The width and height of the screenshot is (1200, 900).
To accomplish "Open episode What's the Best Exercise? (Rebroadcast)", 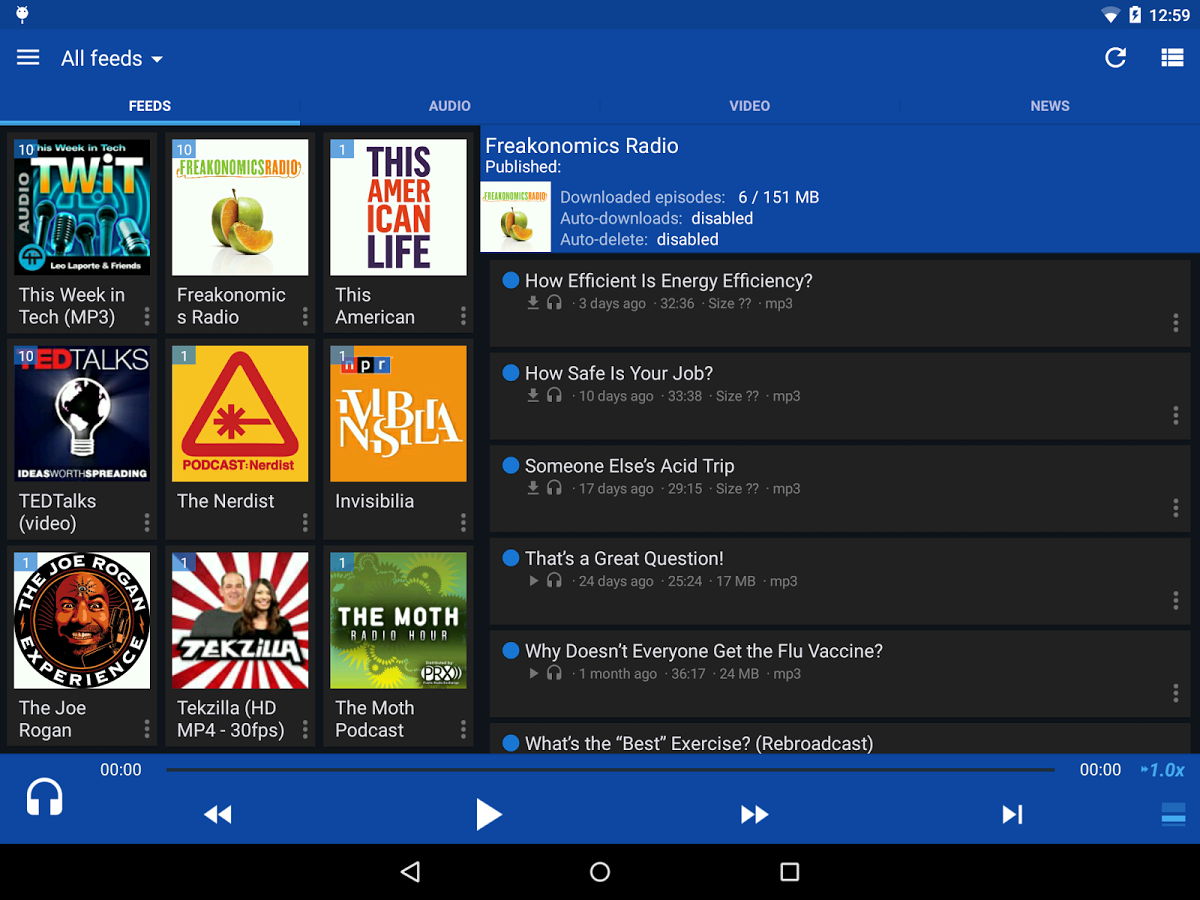I will click(x=840, y=739).
